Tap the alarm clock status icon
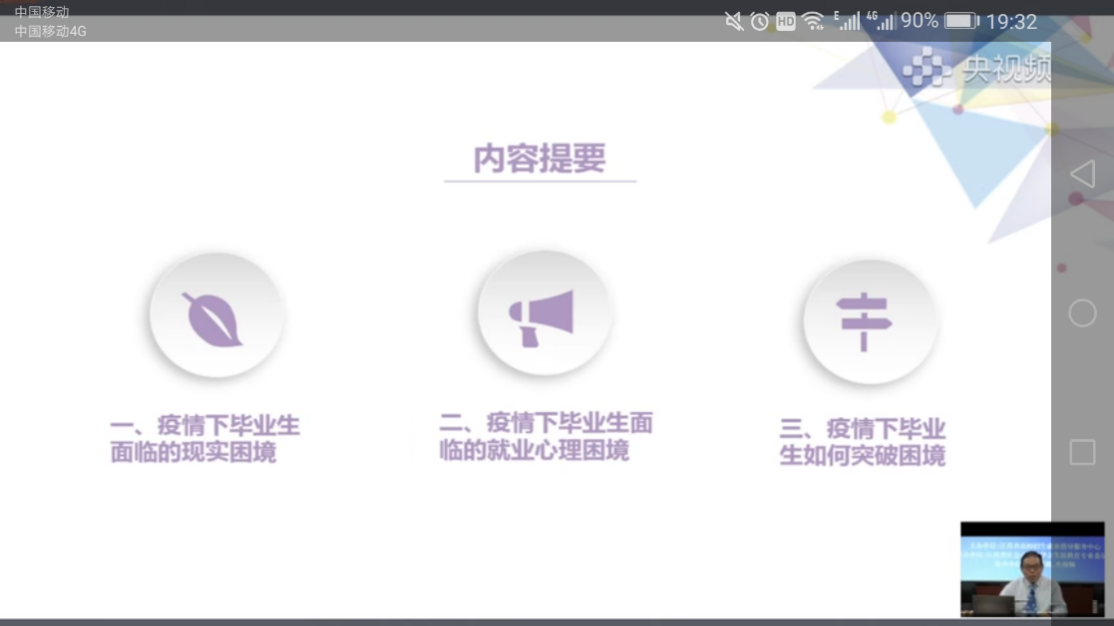This screenshot has height=626, width=1114. coord(760,21)
